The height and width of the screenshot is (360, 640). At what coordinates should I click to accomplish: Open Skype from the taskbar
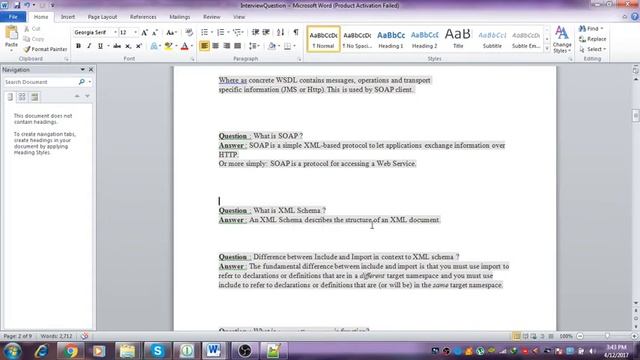pyautogui.click(x=157, y=351)
